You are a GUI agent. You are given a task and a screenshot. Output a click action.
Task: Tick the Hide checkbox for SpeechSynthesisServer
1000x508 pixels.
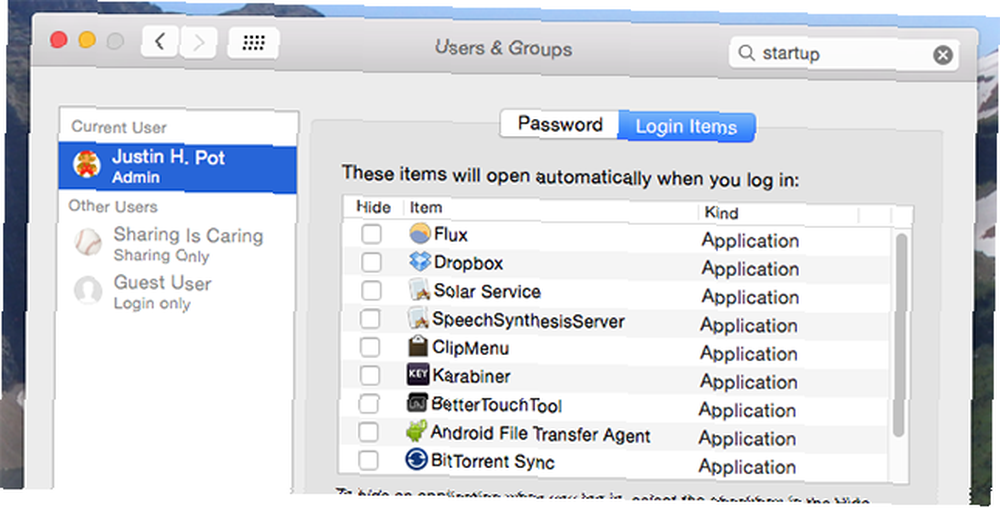pyautogui.click(x=370, y=319)
